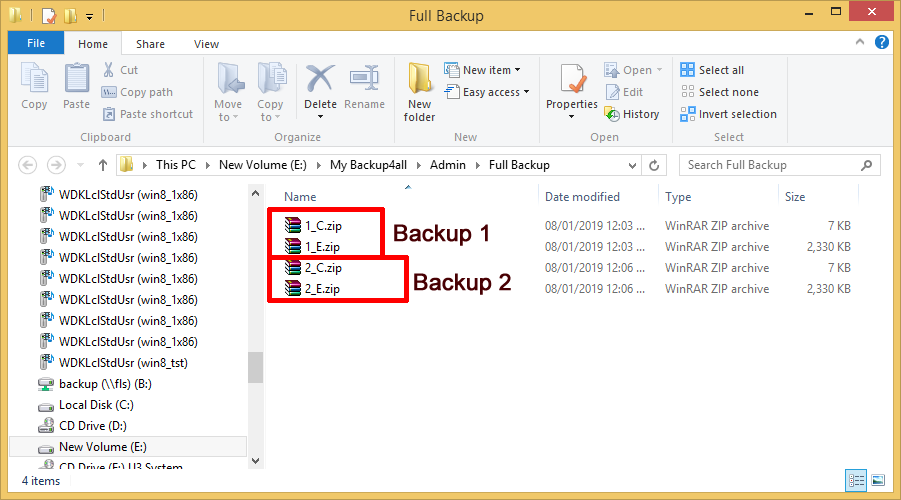Open file History
Image resolution: width=901 pixels, height=500 pixels.
pos(632,114)
